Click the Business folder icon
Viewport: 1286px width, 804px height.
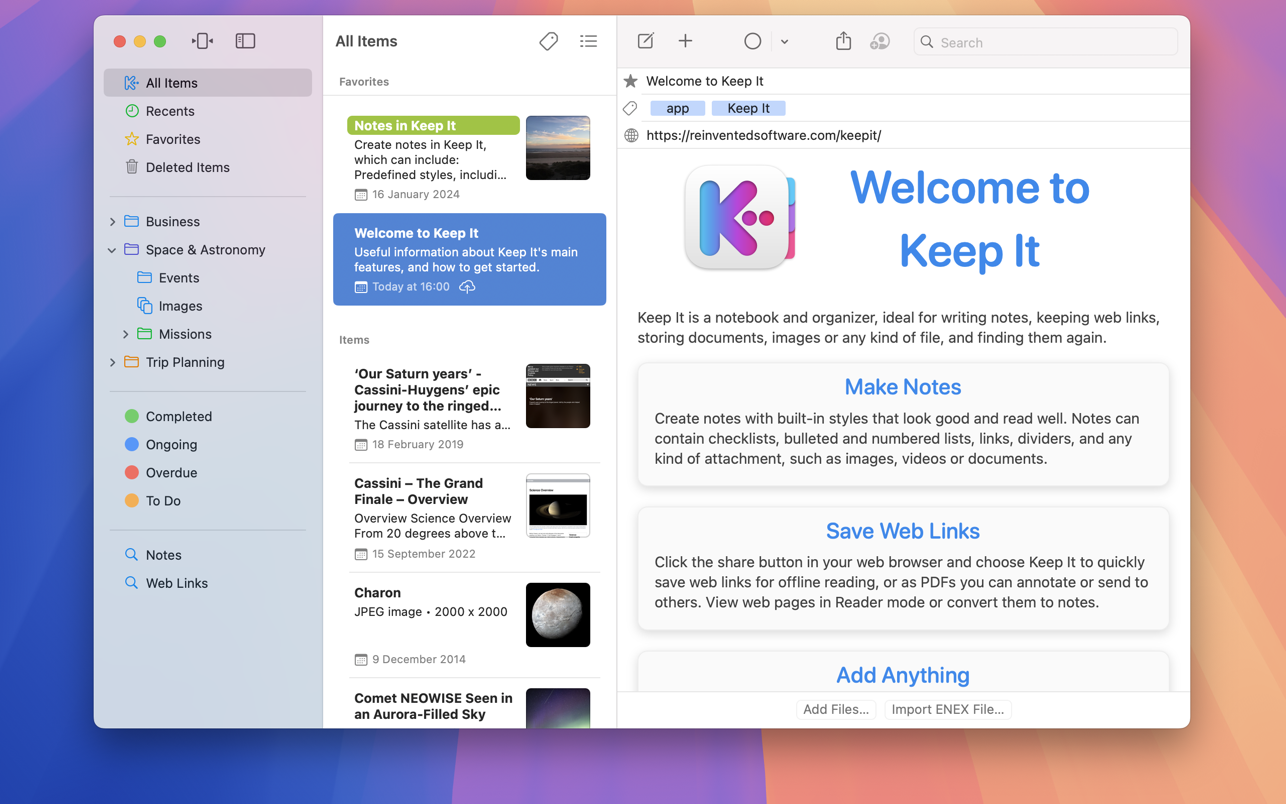coord(131,221)
